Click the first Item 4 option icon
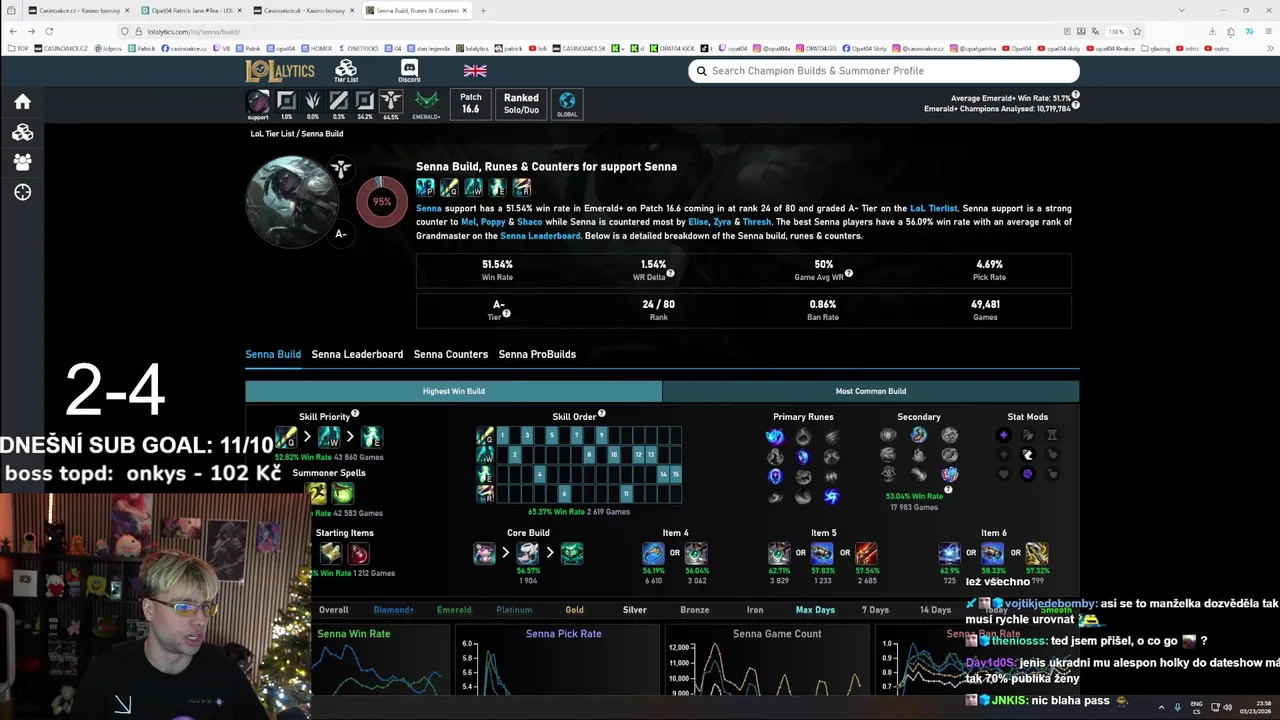Screen dimensions: 1280x720 (653, 553)
